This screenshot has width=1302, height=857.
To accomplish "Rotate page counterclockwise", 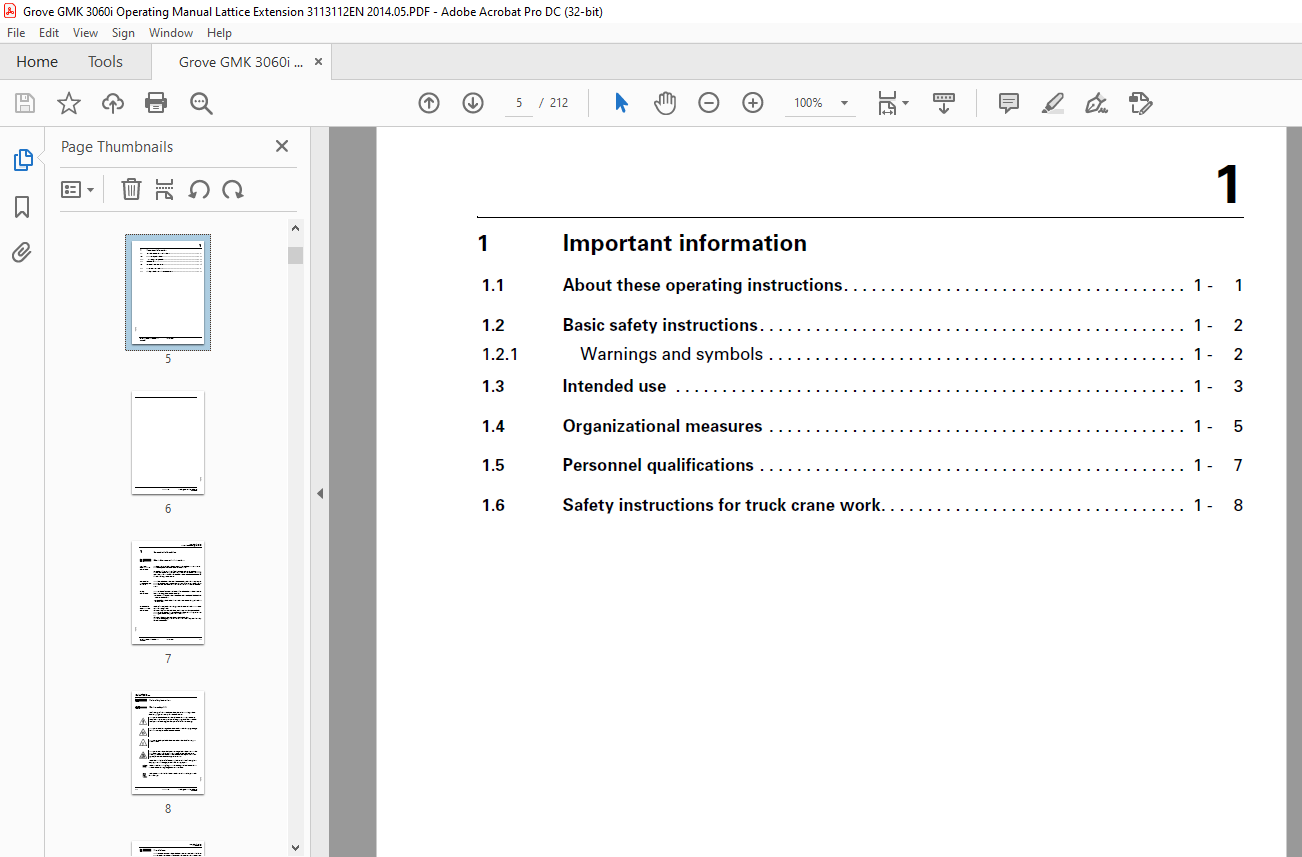I will point(199,189).
